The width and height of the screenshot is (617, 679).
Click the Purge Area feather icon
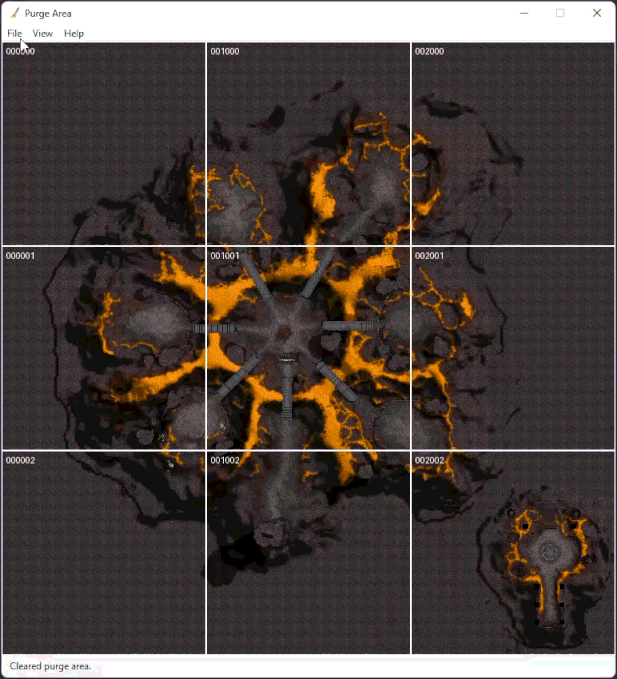15,13
